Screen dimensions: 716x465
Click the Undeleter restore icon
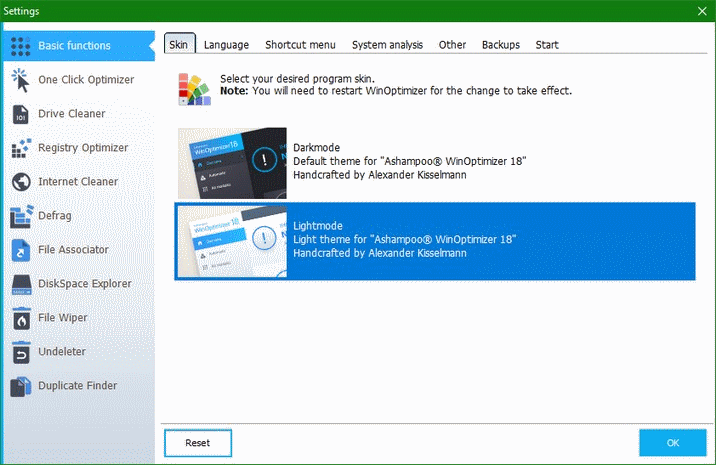click(21, 352)
